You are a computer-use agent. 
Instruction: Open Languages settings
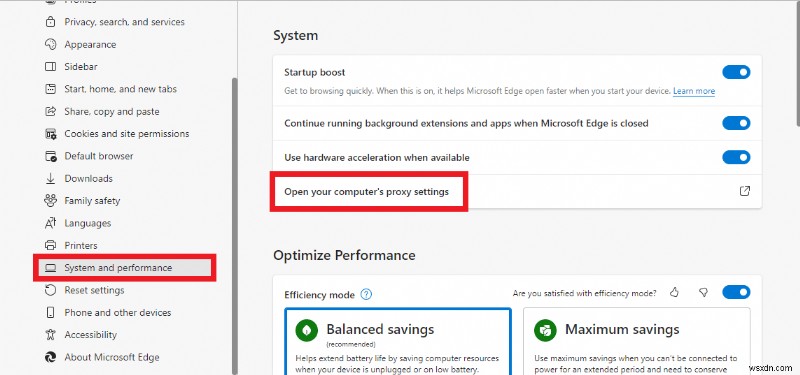click(x=87, y=223)
